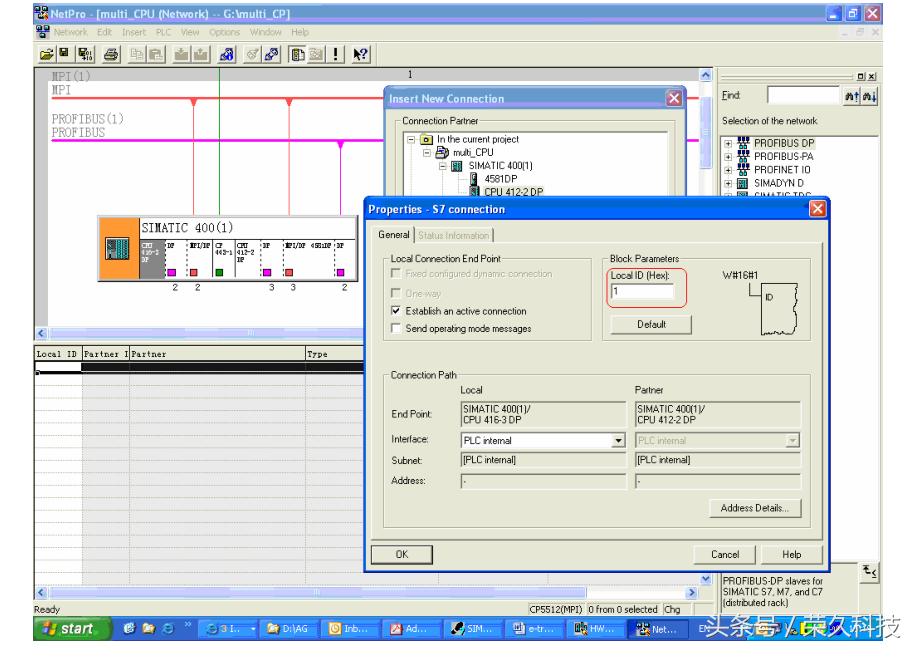
Task: Expand the PROFIBUS DP catalog node
Action: pyautogui.click(x=728, y=143)
